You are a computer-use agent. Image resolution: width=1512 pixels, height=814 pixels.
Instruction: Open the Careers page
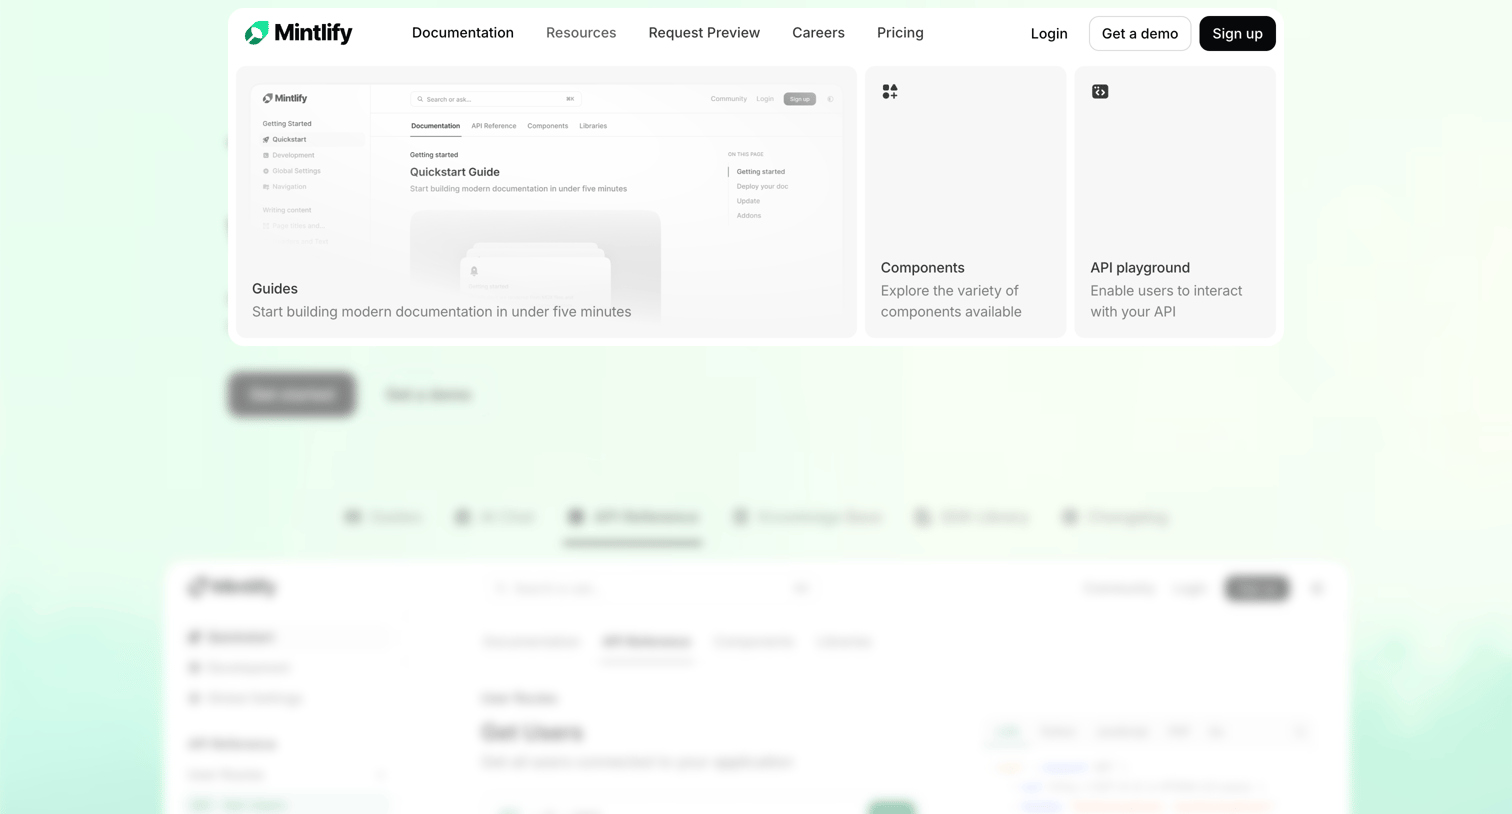tap(818, 33)
